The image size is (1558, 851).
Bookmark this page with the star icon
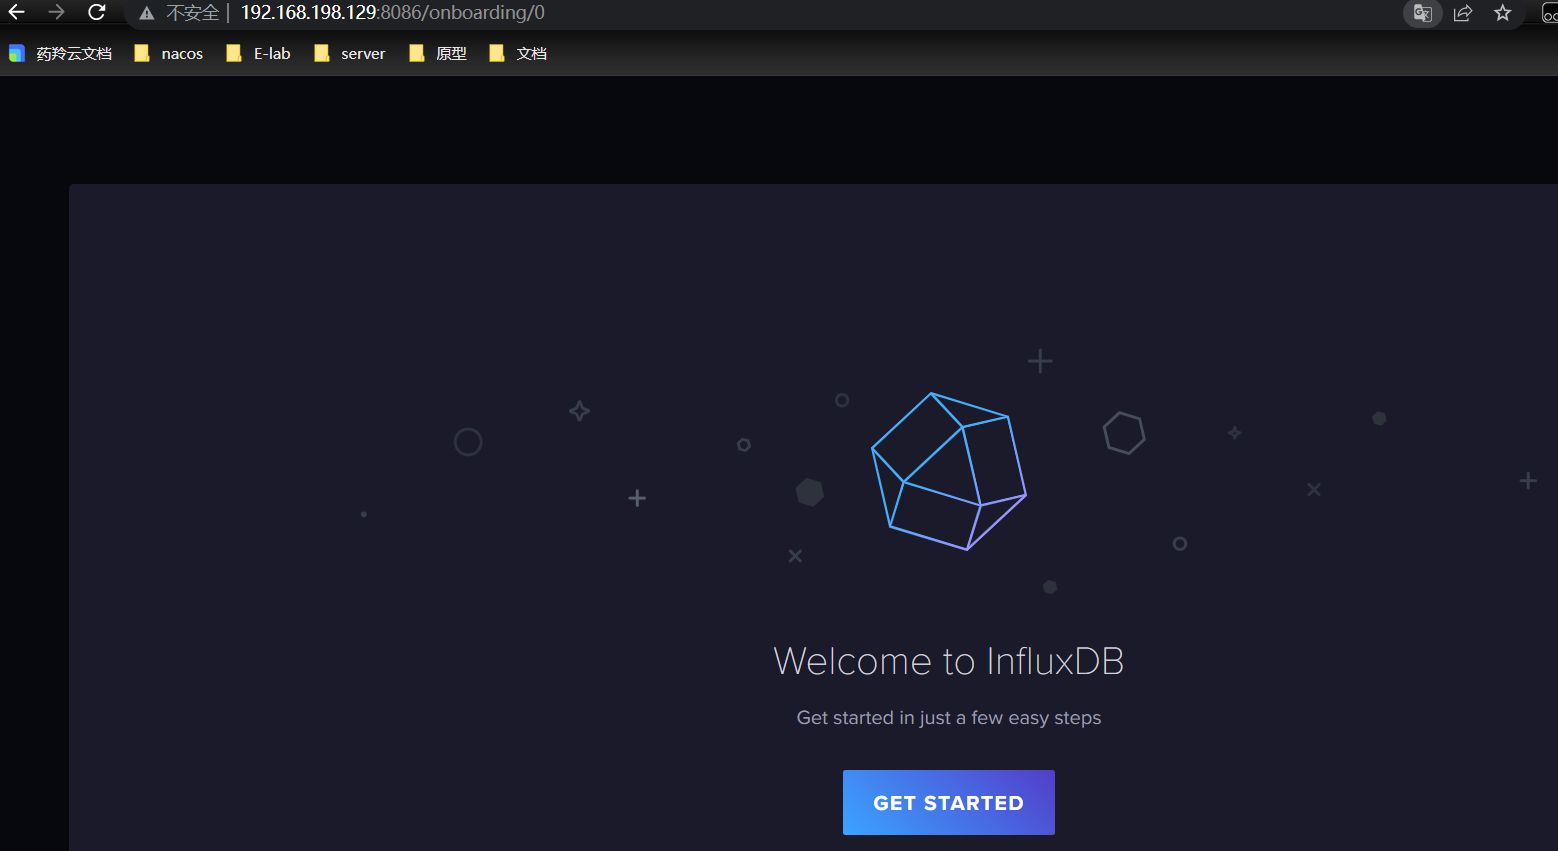(1503, 13)
